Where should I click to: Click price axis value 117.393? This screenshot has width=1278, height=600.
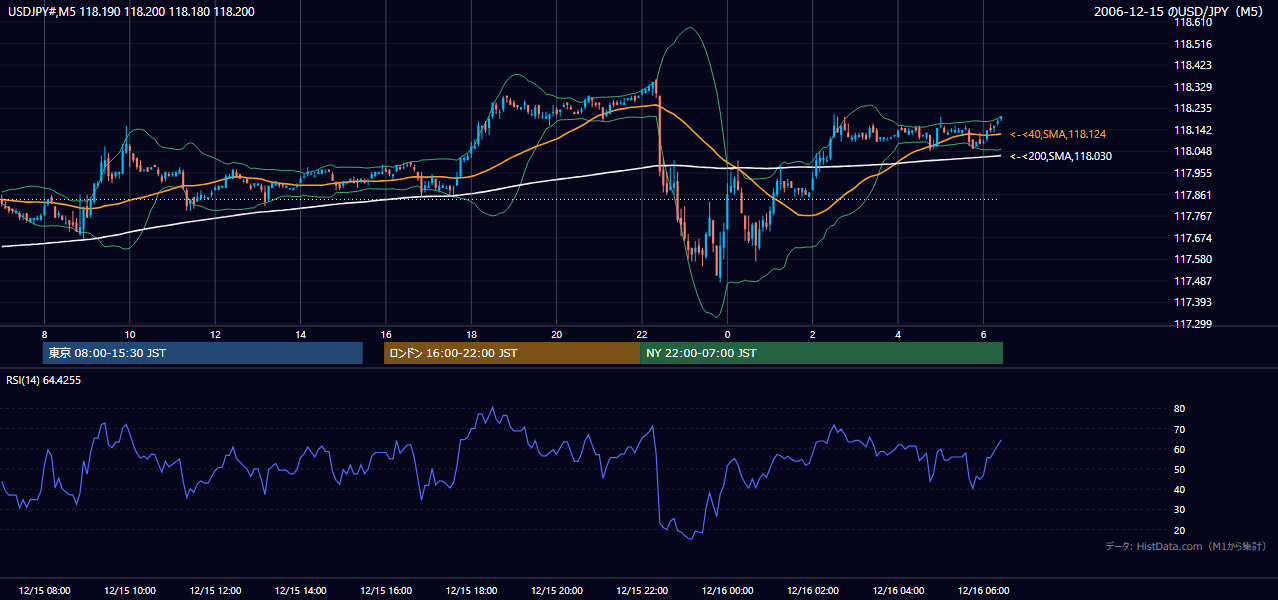click(x=1192, y=302)
